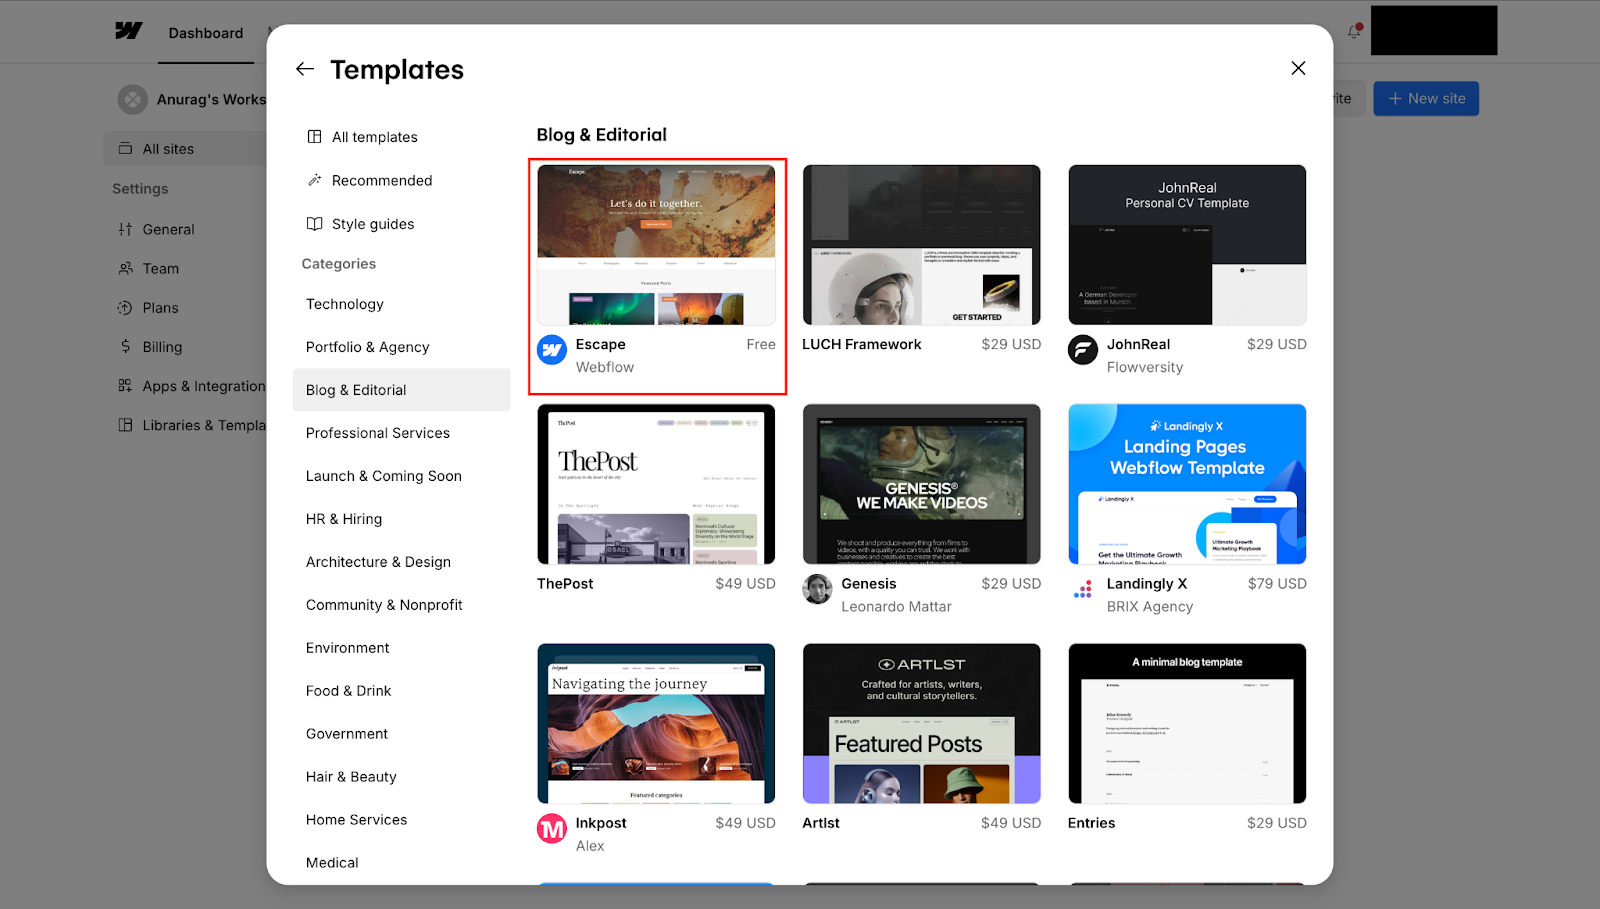Open the LUCH Framework template thumbnail
This screenshot has width=1600, height=909.
pos(921,245)
